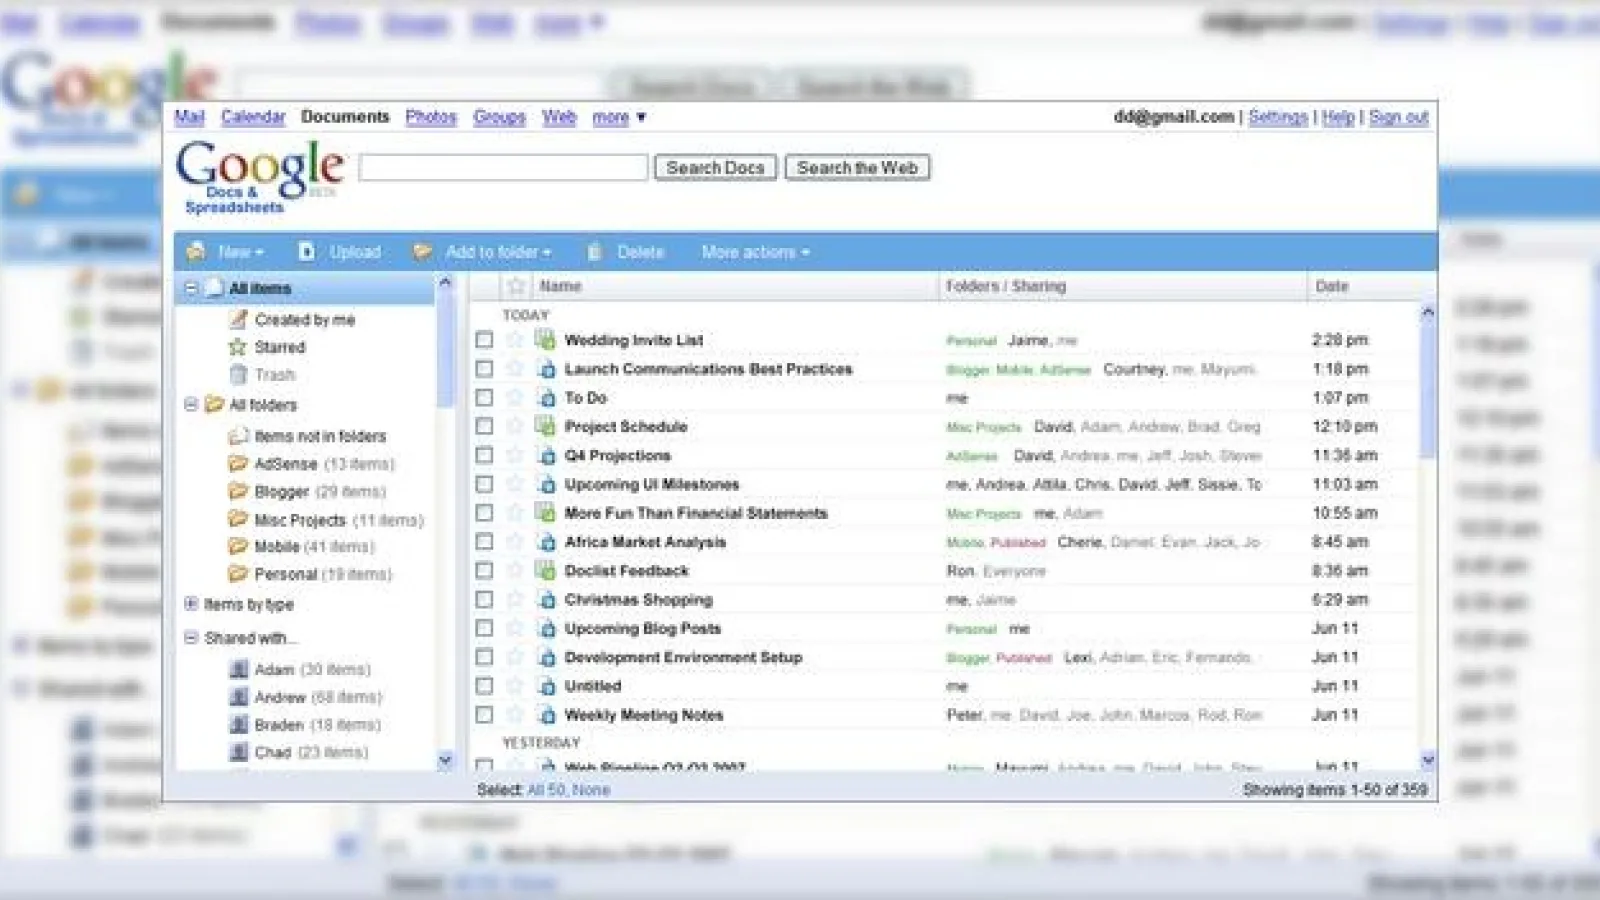This screenshot has height=900, width=1600.
Task: Click document icon for Upcoming UI Milestones
Action: (x=546, y=484)
